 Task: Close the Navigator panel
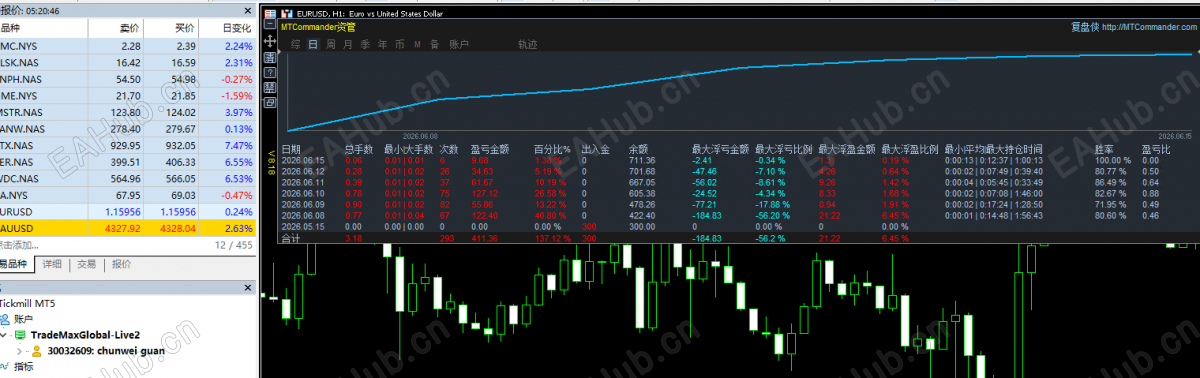[248, 288]
